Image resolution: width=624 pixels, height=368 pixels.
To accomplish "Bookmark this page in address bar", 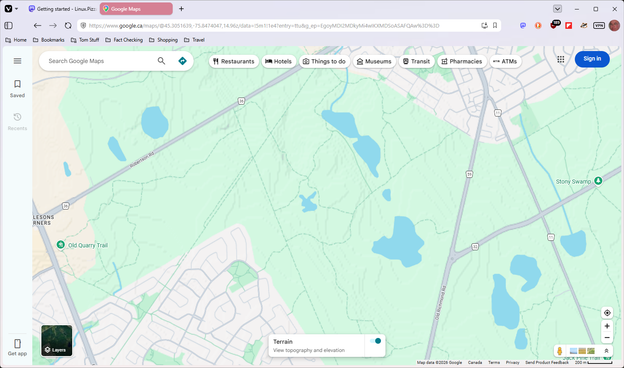I will pos(495,25).
